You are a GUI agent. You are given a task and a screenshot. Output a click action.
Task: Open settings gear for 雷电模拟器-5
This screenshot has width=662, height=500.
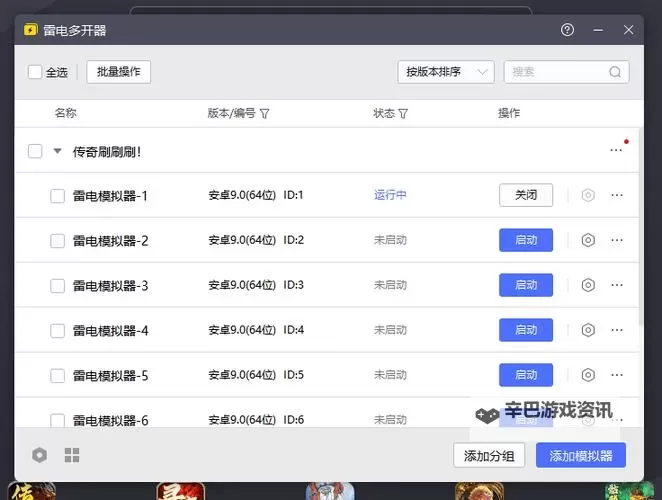click(588, 375)
